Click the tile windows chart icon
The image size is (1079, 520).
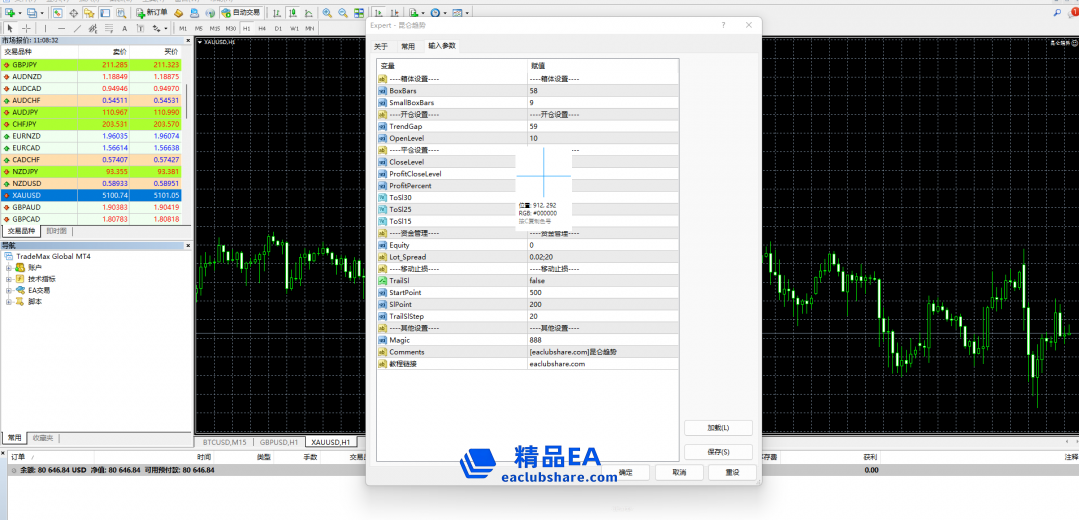click(359, 13)
